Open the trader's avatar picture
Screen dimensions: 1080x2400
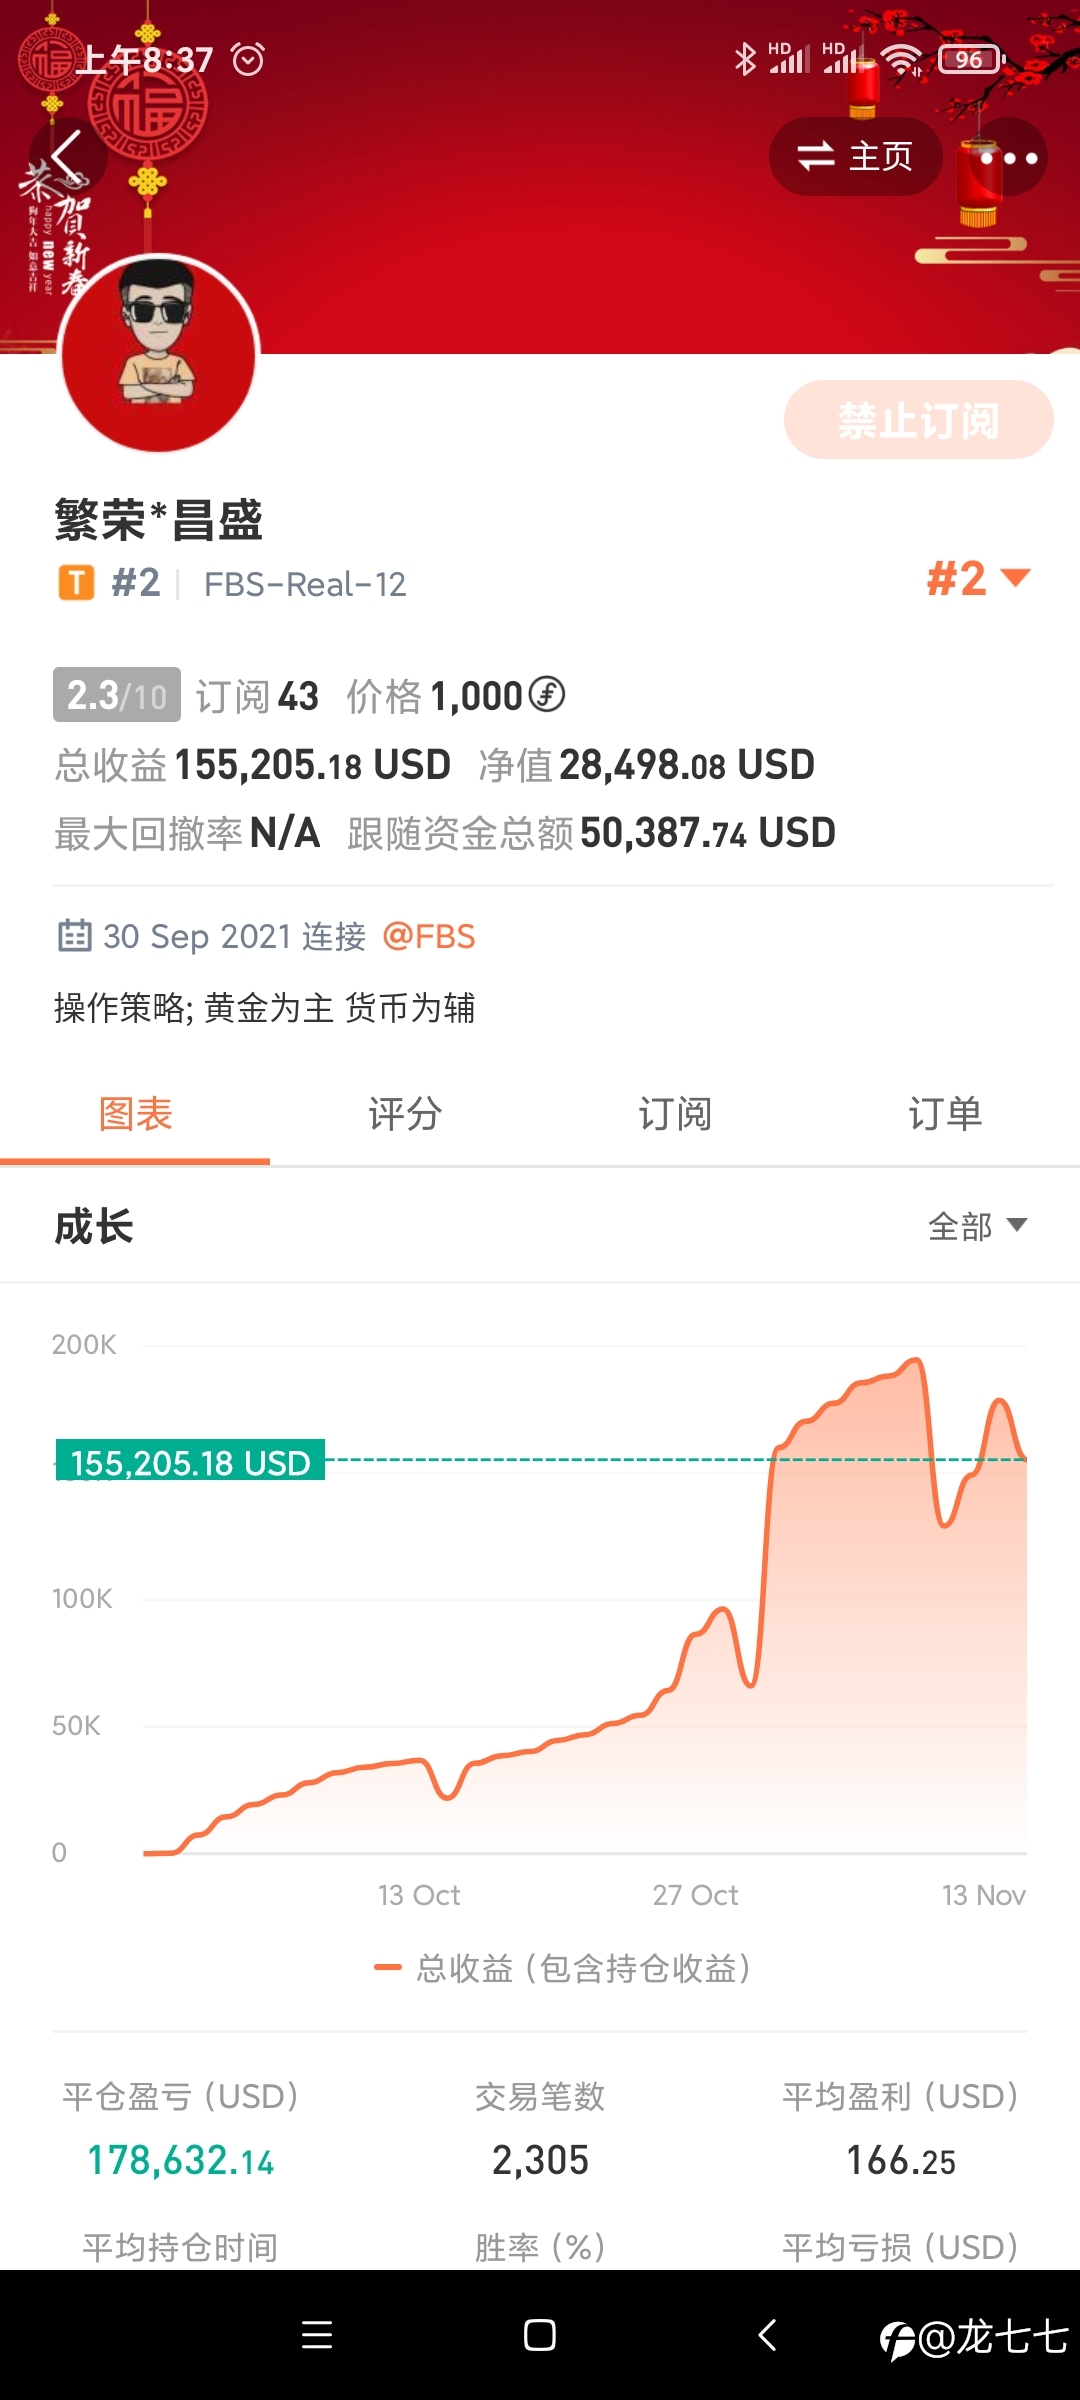tap(158, 354)
